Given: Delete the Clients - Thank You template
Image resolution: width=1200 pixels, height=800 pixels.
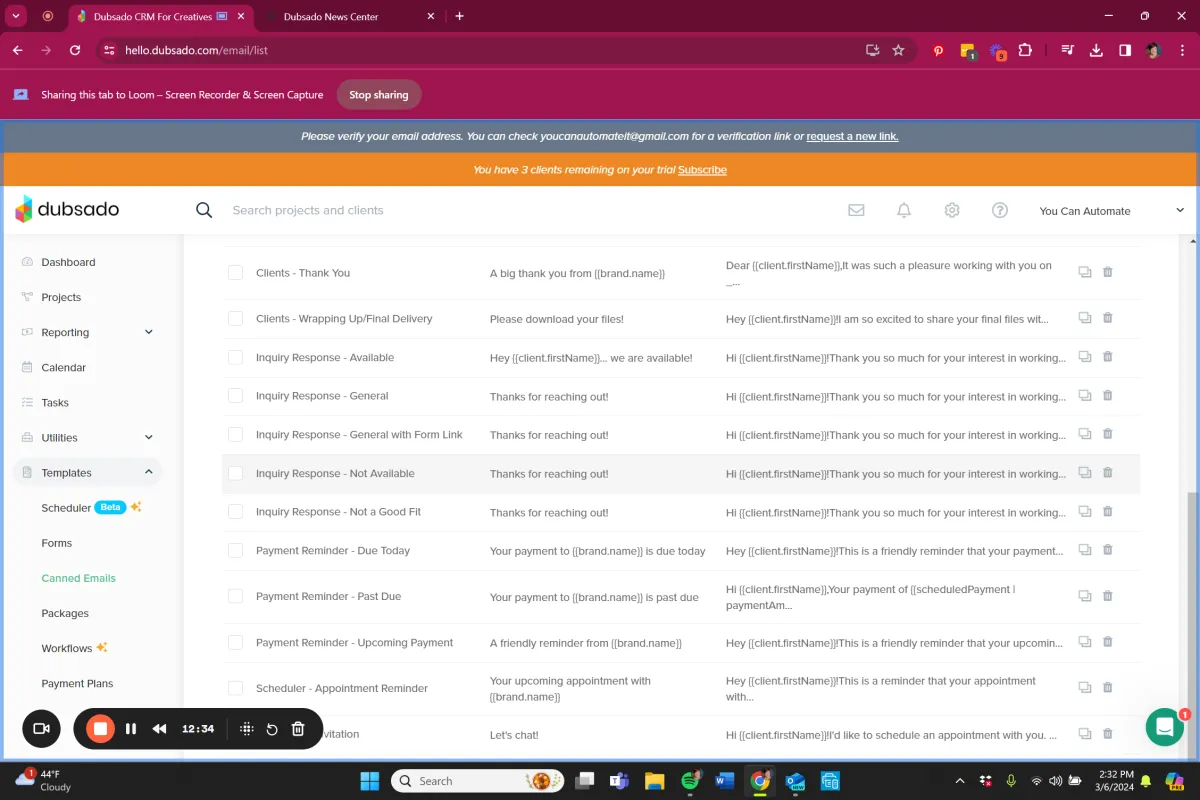Looking at the screenshot, I should coord(1108,272).
